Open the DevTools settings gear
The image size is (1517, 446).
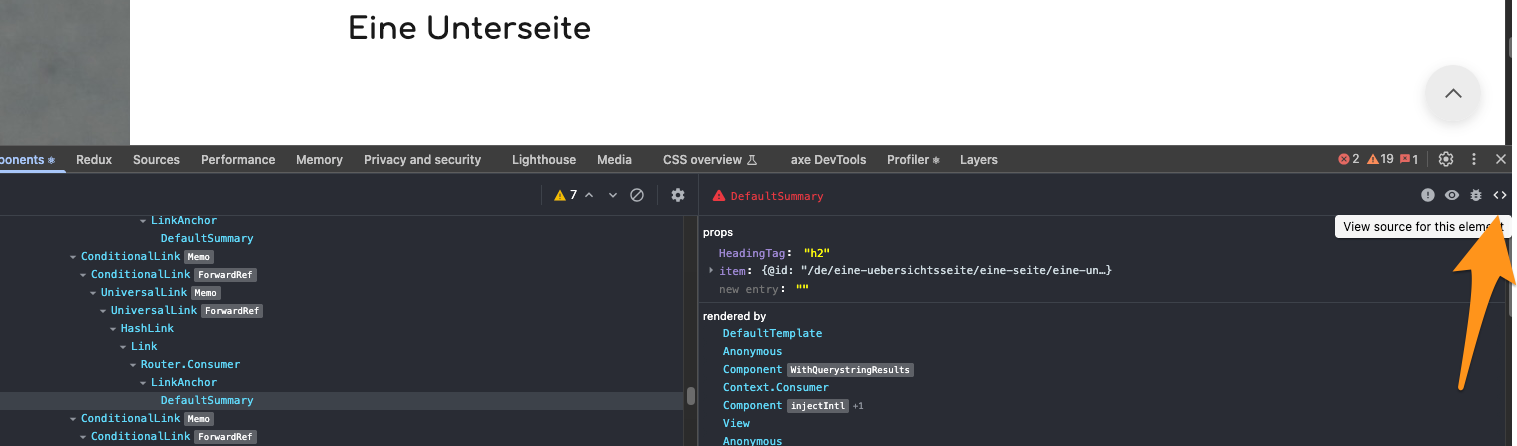1446,160
